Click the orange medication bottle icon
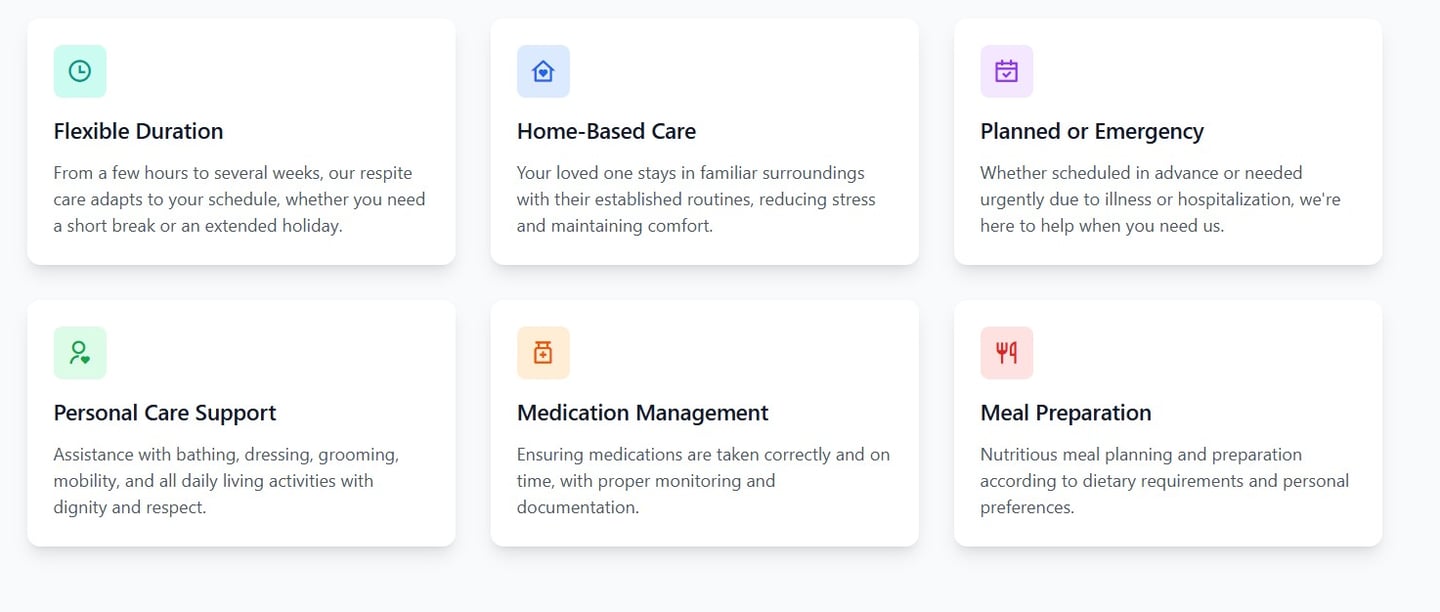The image size is (1440, 612). (x=543, y=353)
